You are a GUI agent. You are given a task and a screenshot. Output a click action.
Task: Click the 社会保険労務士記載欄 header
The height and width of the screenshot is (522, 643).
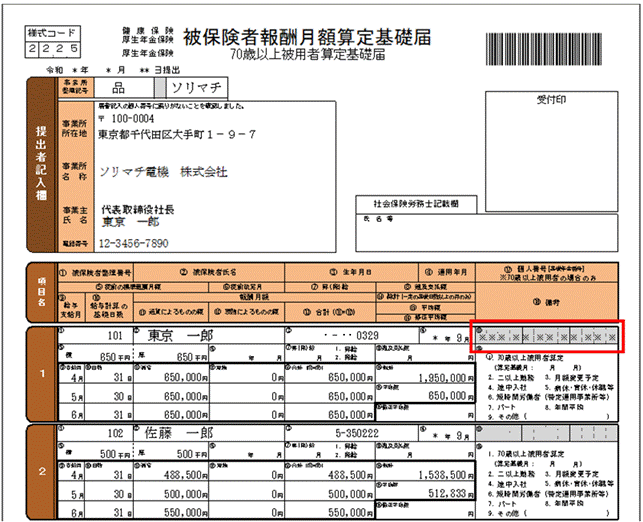[416, 204]
